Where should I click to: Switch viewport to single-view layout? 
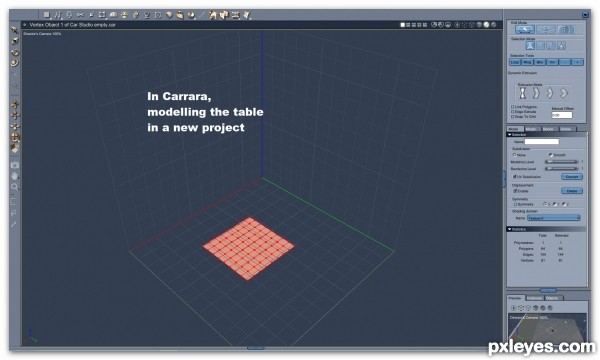click(x=403, y=25)
